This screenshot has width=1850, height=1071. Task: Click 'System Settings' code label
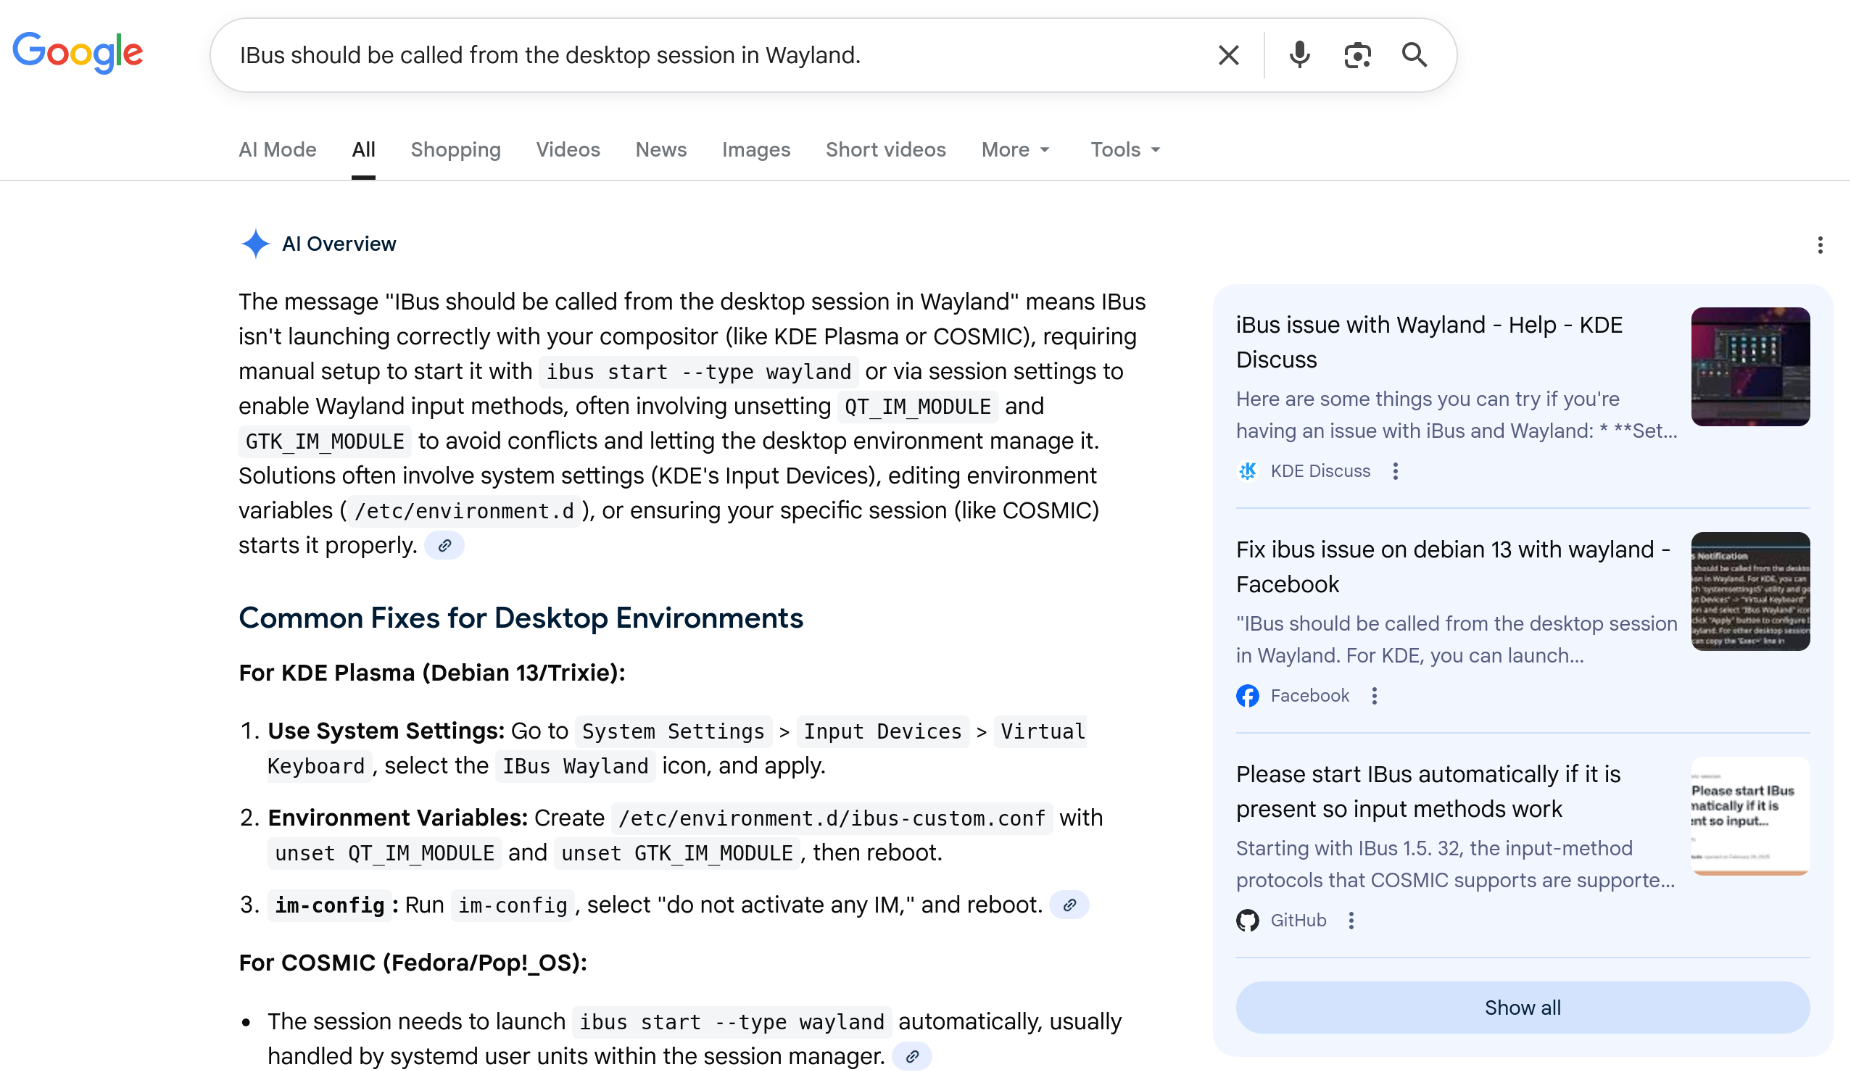pyautogui.click(x=673, y=732)
